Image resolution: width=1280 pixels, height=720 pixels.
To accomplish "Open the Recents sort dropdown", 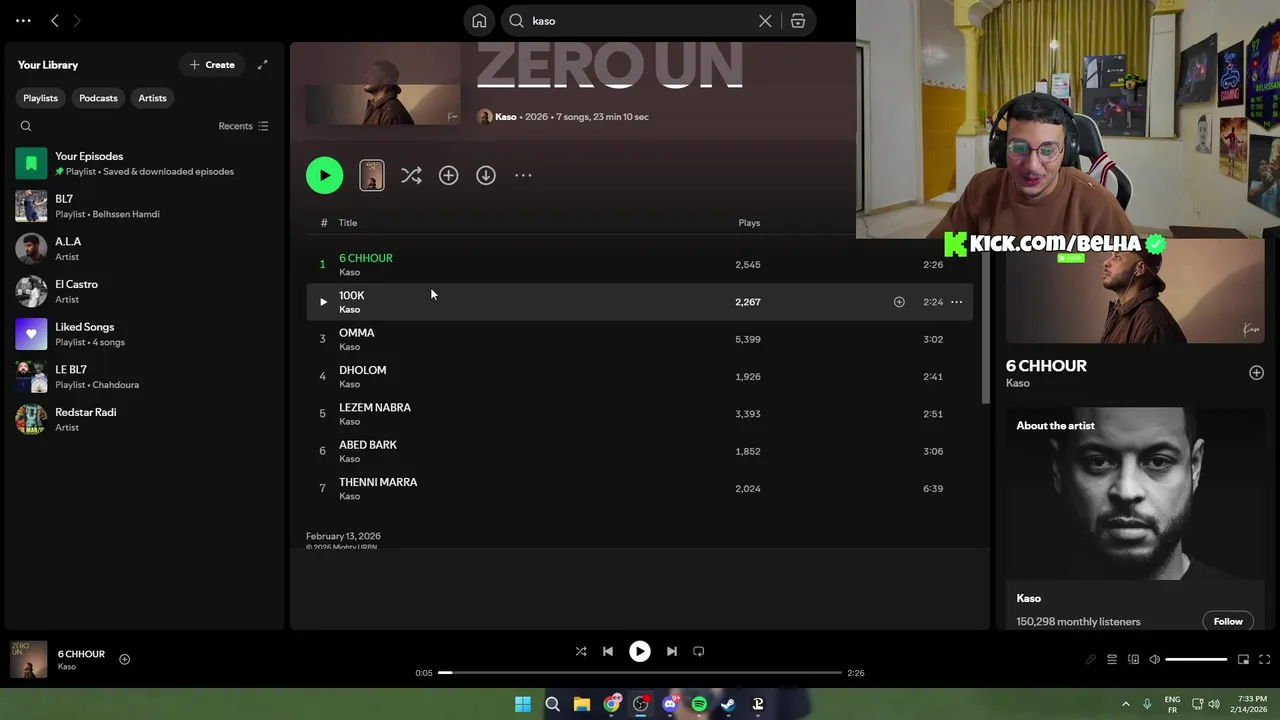I will click(243, 126).
